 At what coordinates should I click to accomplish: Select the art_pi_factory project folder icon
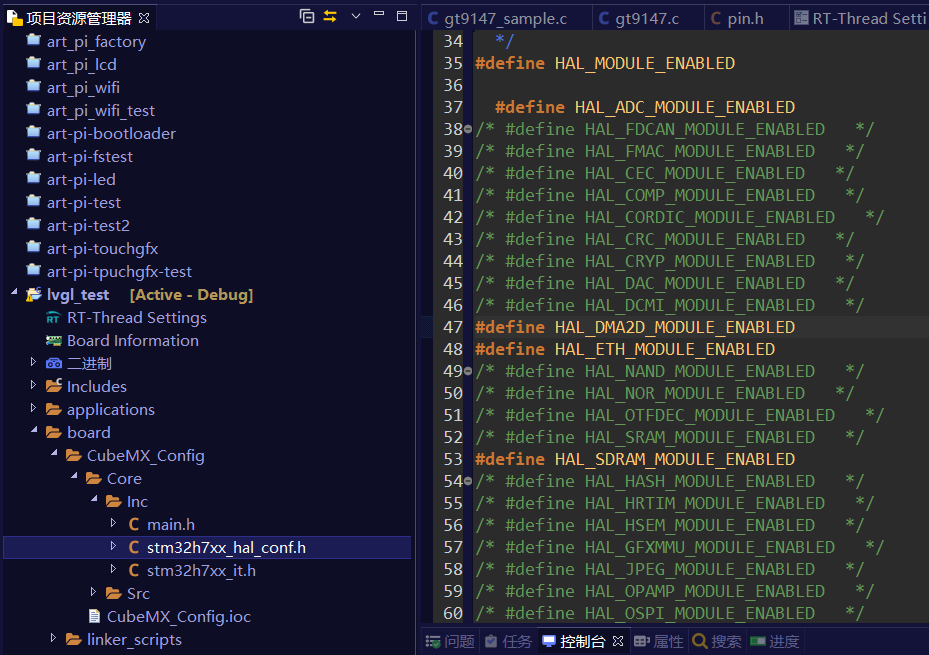tap(34, 40)
